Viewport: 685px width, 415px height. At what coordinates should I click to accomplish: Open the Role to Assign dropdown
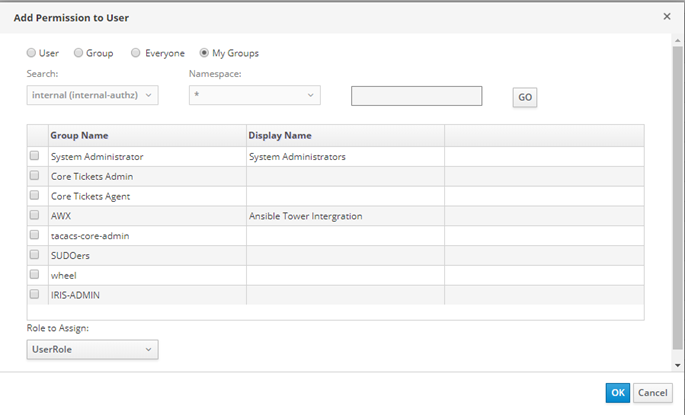point(92,349)
